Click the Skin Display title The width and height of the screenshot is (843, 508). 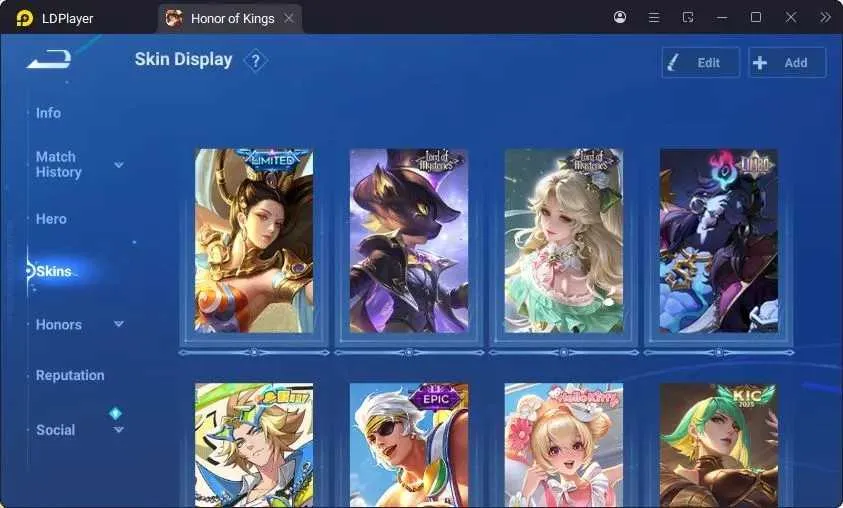click(x=183, y=60)
